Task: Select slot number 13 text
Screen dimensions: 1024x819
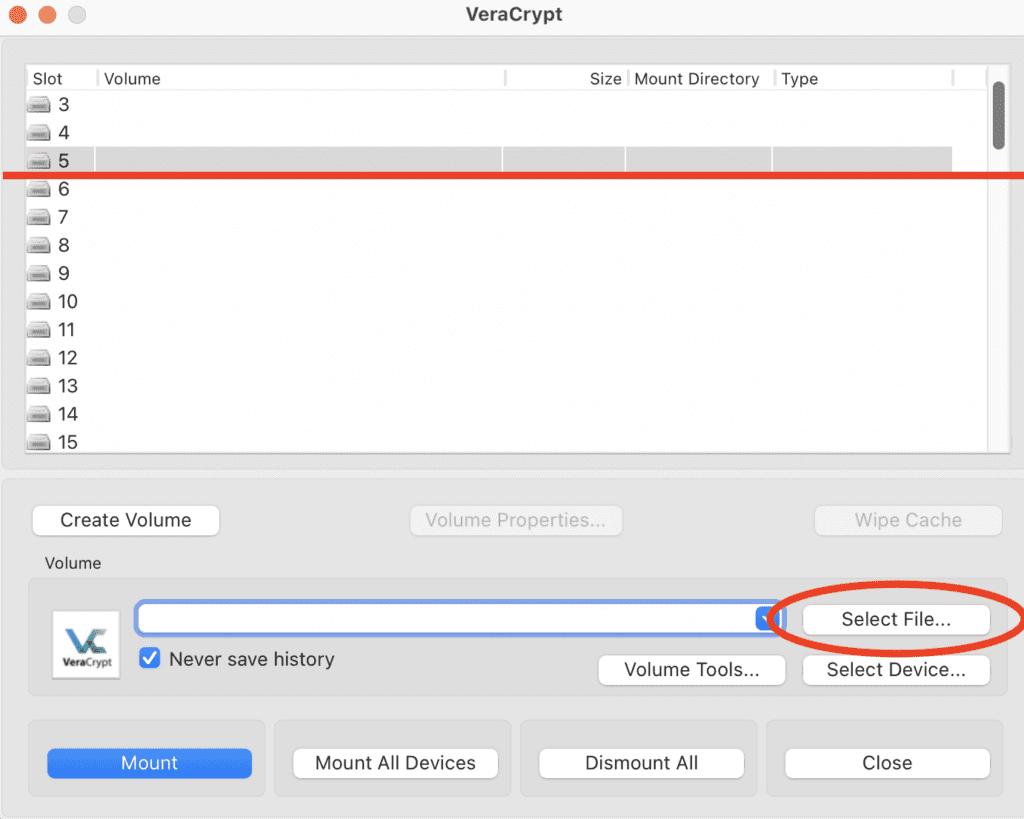Action: click(68, 386)
